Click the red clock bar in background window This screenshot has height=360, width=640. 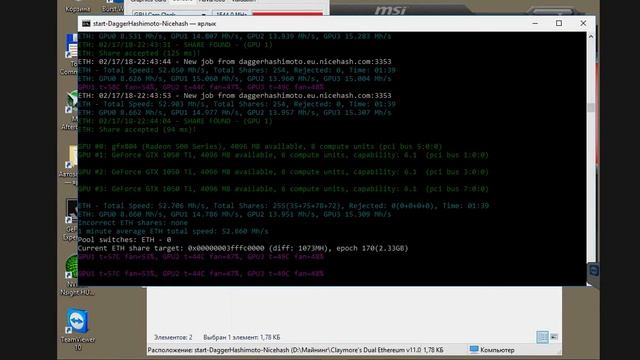click(x=287, y=14)
